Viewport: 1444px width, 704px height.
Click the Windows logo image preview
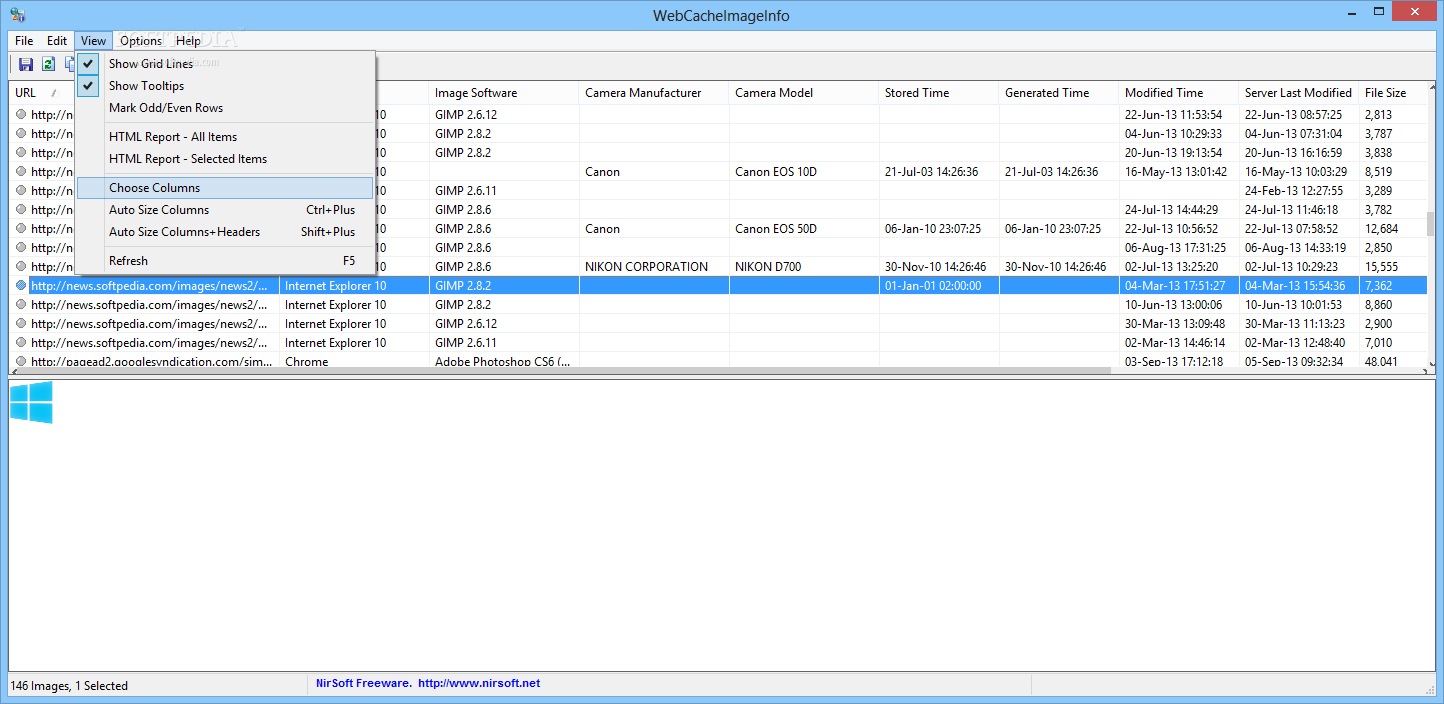[31, 402]
